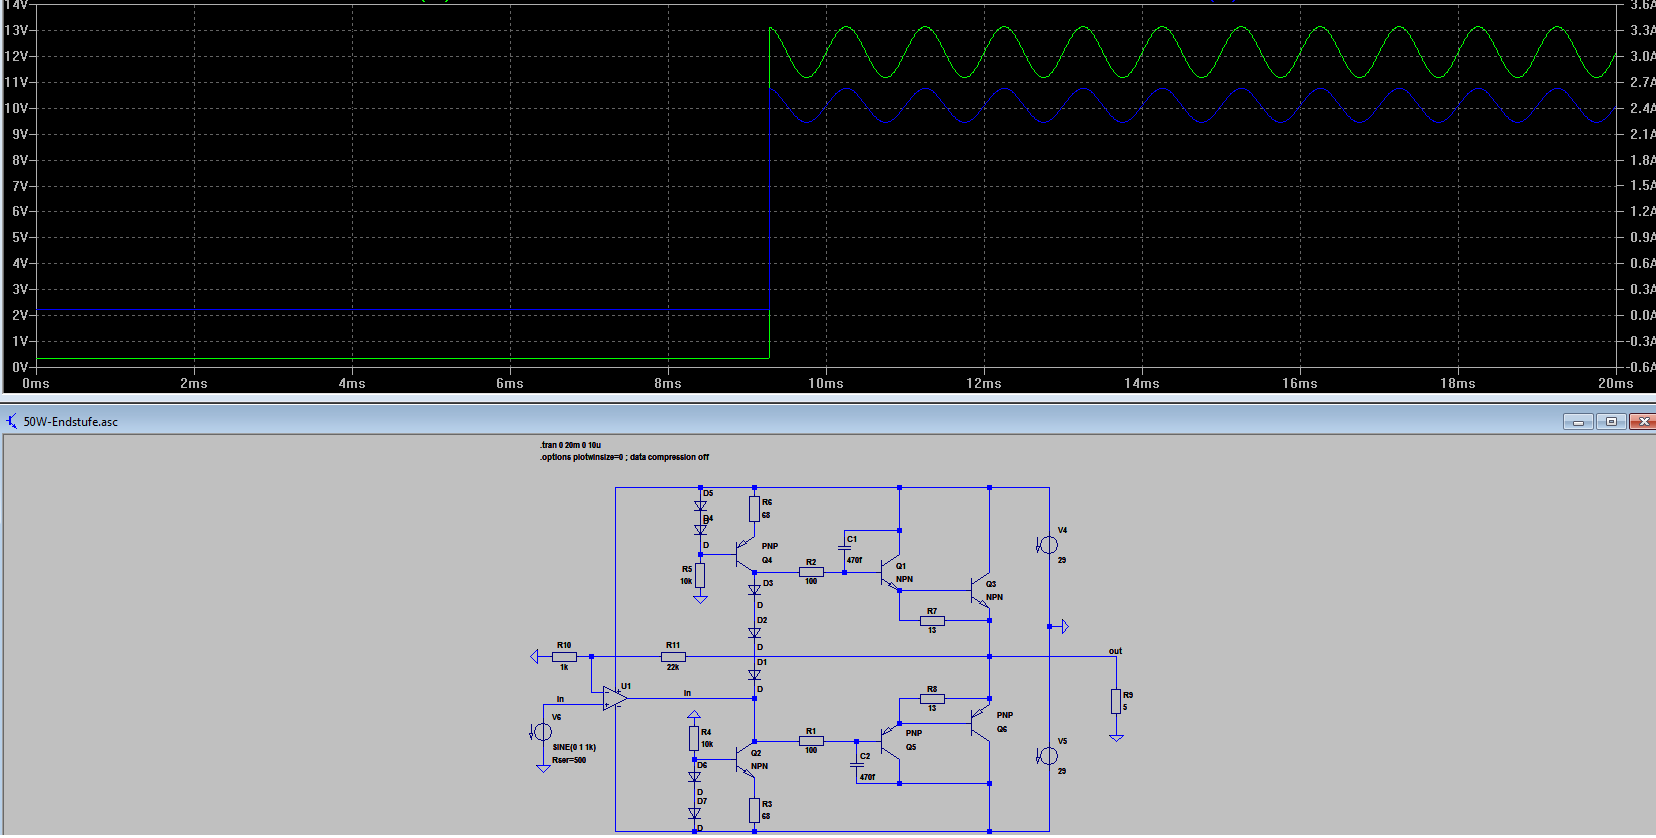Click capacitor C2 symbol

(857, 765)
